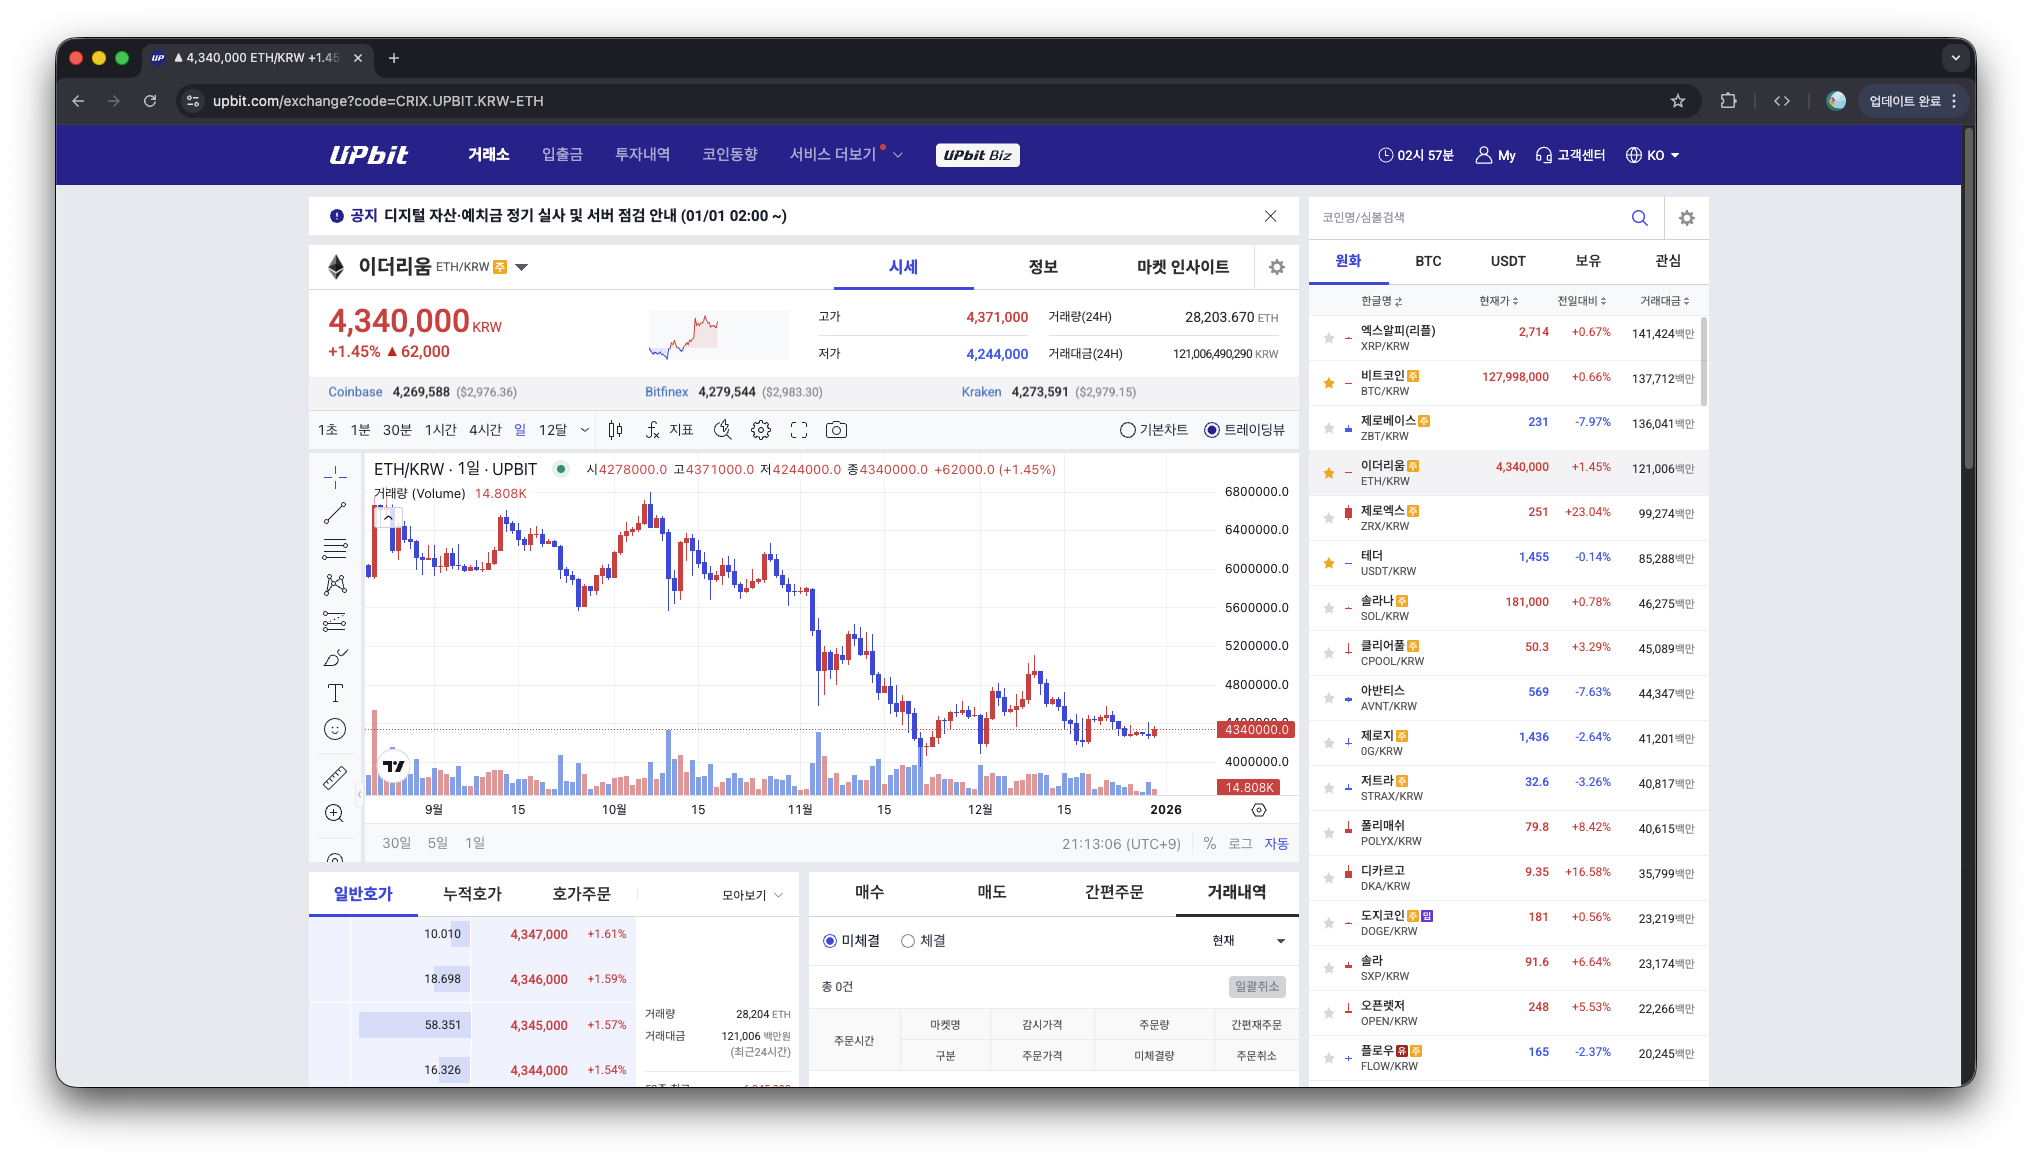The image size is (2032, 1161).
Task: Click the chart camera snapshot icon
Action: point(836,430)
